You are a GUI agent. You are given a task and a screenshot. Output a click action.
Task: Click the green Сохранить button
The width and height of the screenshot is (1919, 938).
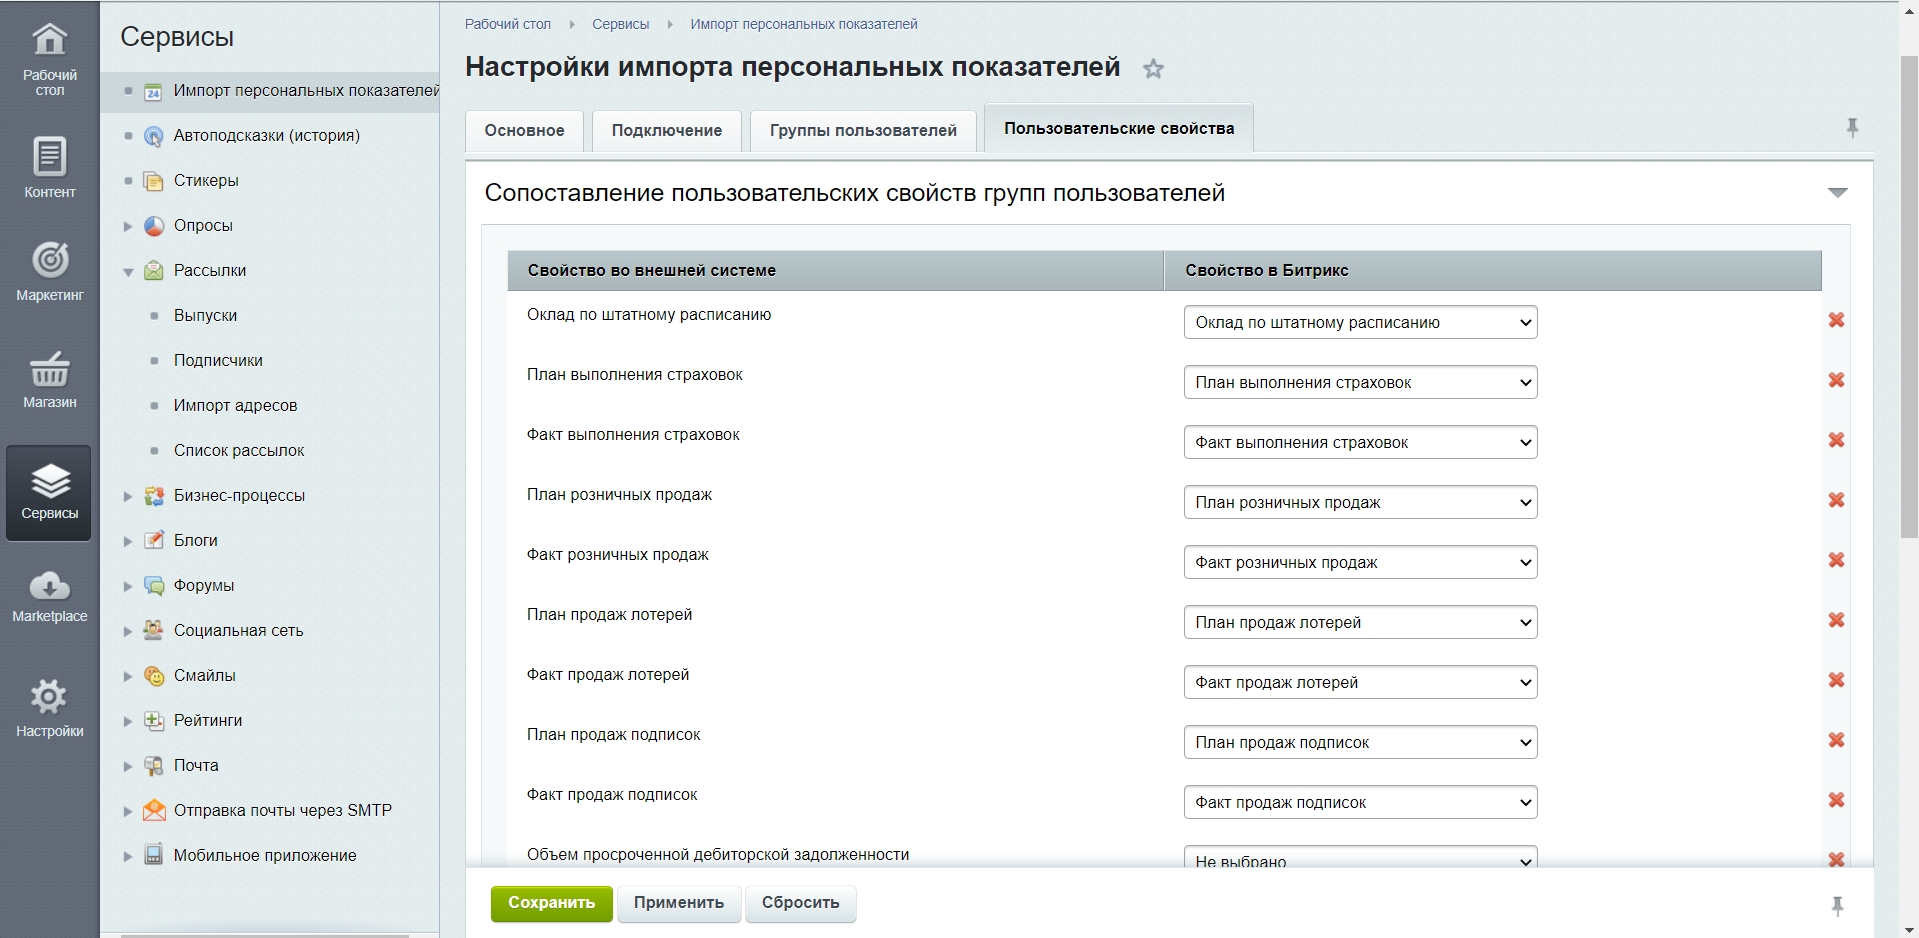click(x=551, y=903)
